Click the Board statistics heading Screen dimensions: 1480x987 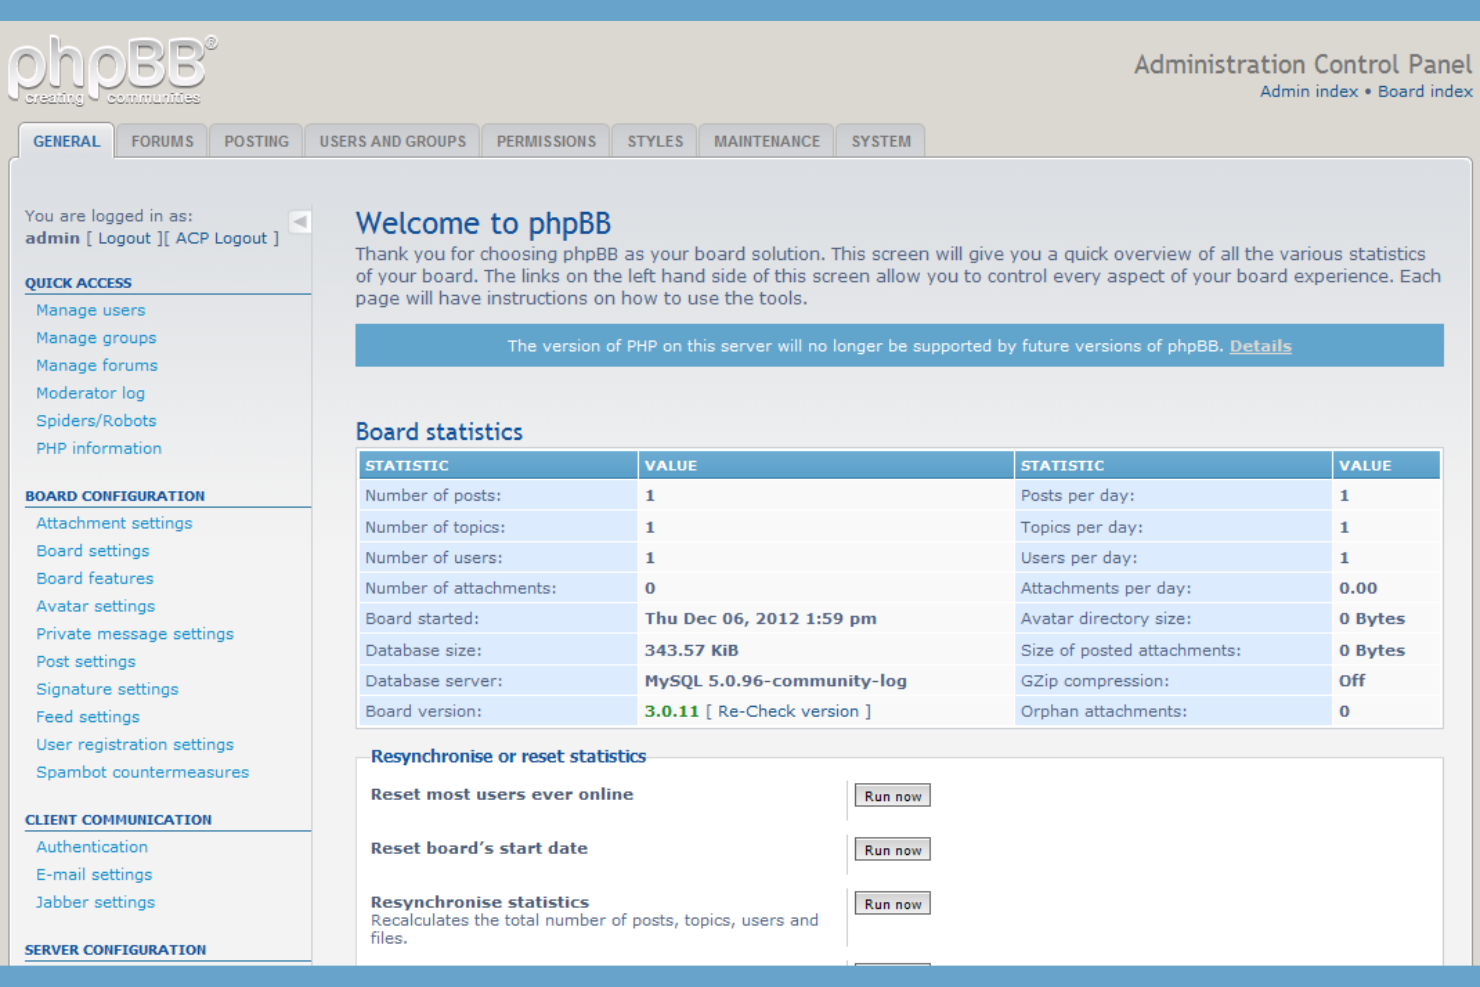pos(439,432)
